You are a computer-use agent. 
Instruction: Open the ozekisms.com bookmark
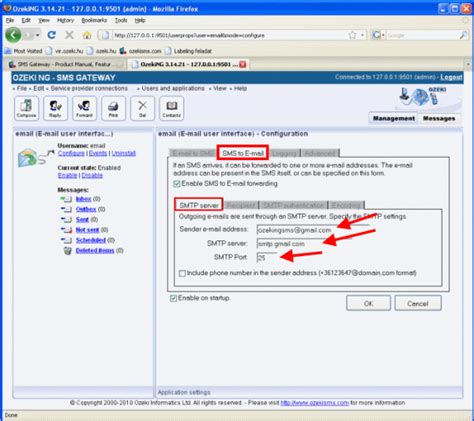pyautogui.click(x=140, y=51)
